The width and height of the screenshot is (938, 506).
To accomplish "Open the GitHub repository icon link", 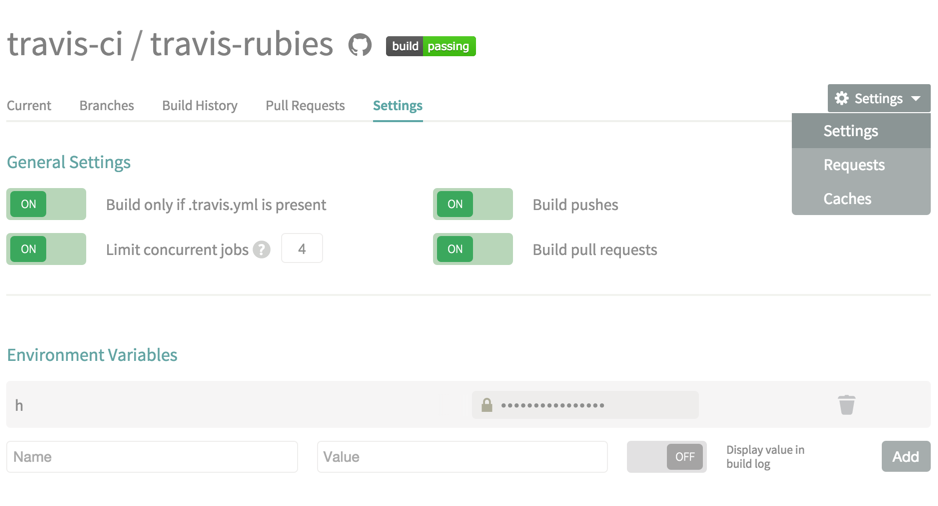I will [x=360, y=45].
